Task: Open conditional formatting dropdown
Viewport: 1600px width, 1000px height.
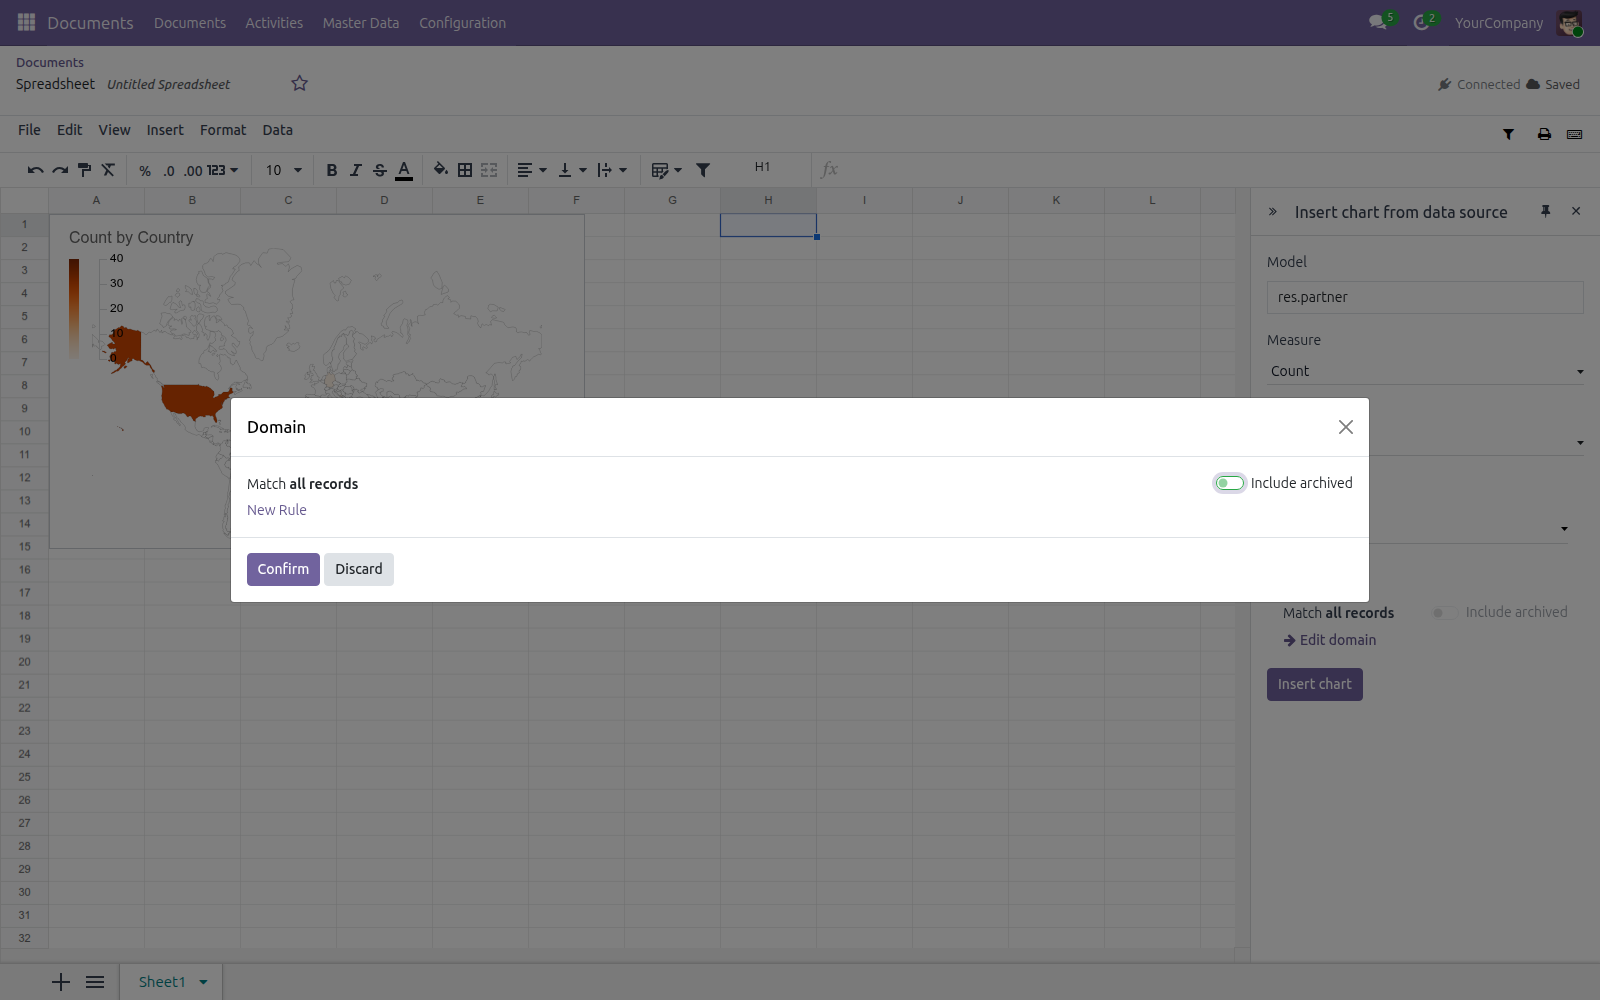Action: tap(666, 171)
